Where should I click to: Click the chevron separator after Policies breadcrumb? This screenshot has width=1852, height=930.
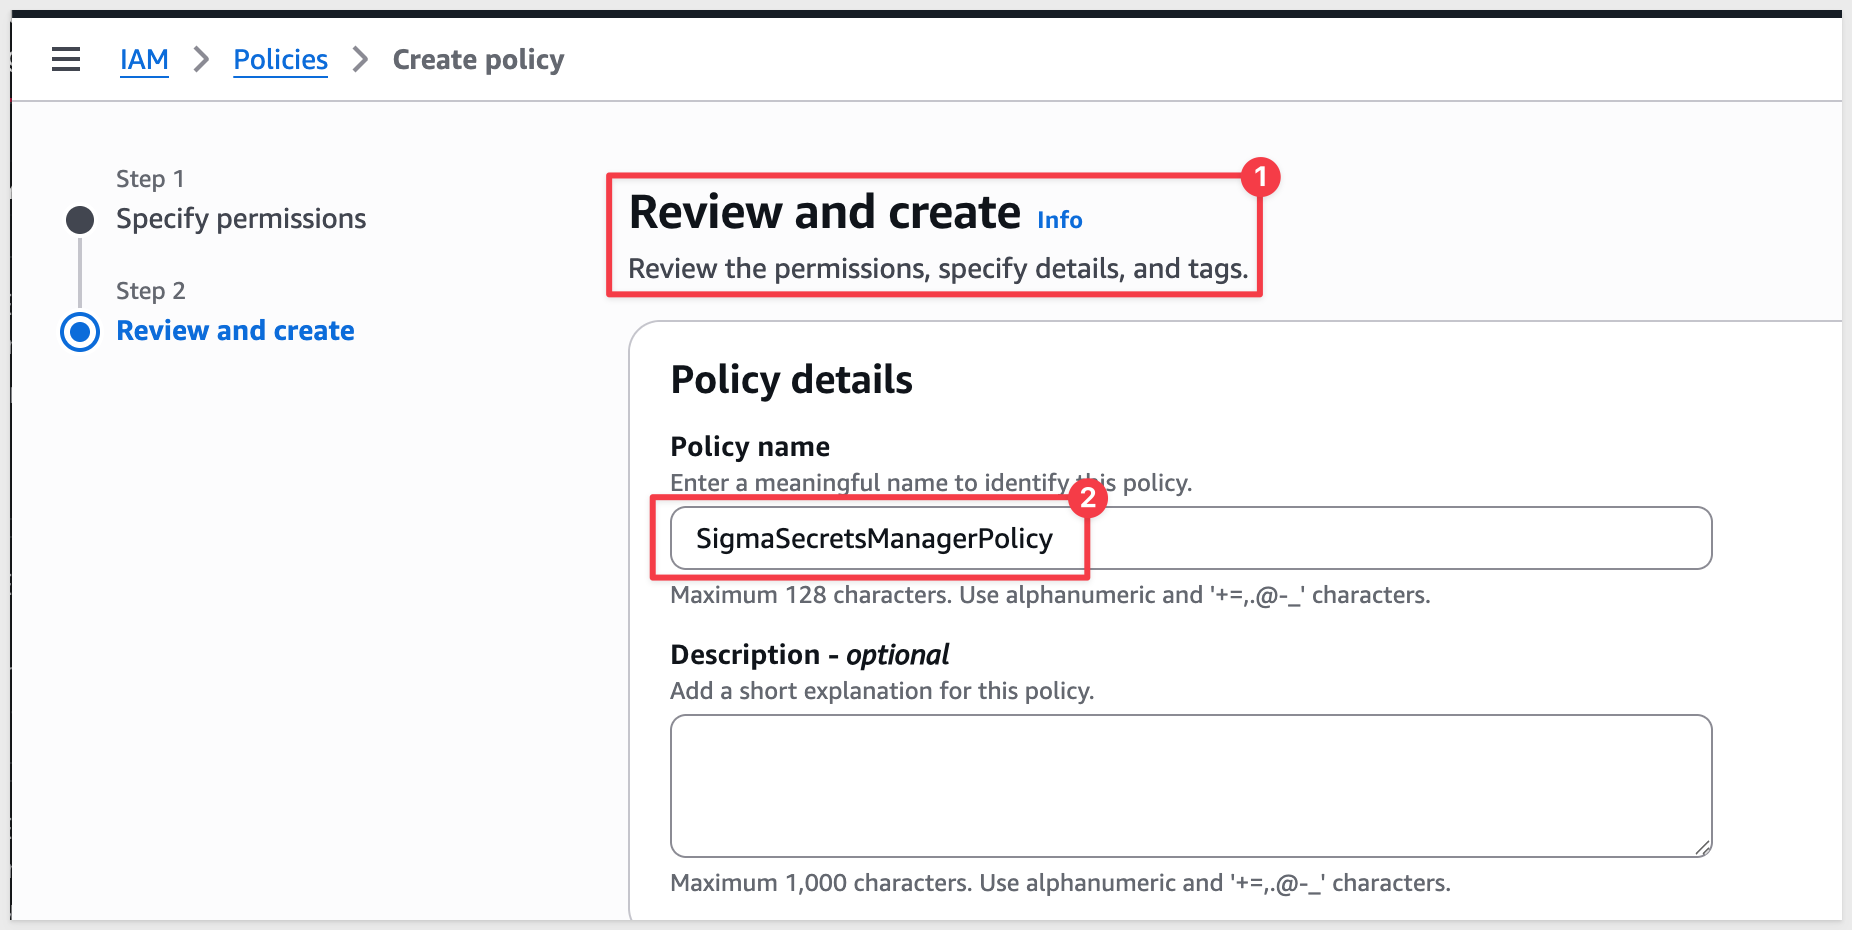(x=360, y=60)
